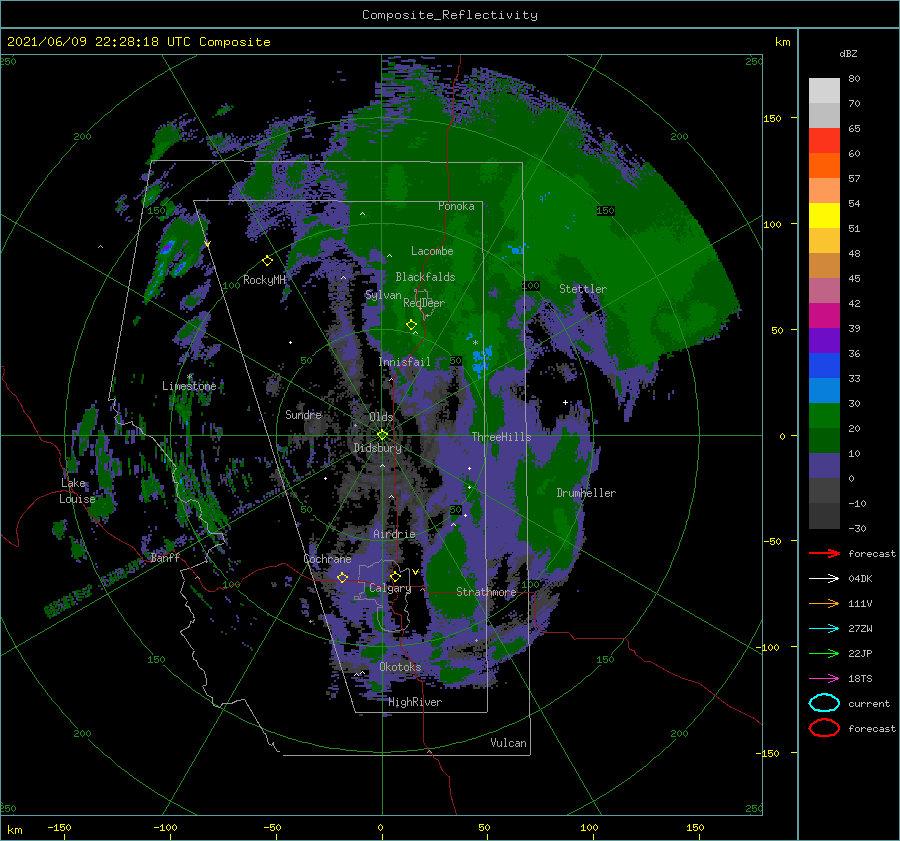Click the blue echo cell east of Innisfail
The width and height of the screenshot is (900, 841).
coord(480,359)
